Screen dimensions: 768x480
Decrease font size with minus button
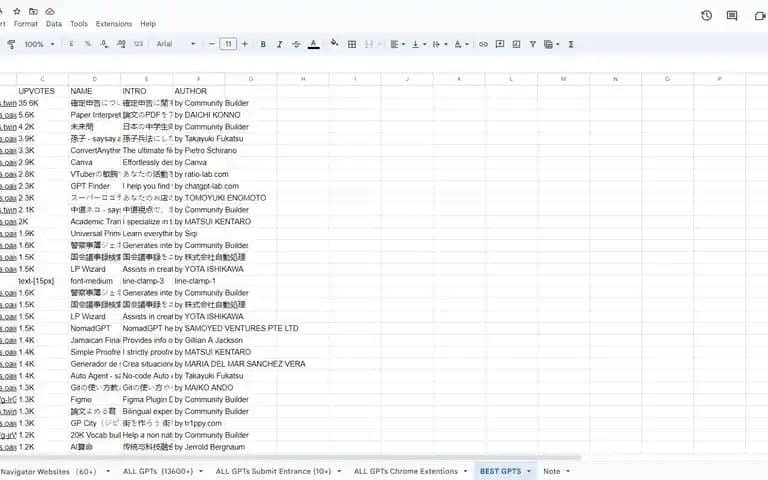point(212,44)
